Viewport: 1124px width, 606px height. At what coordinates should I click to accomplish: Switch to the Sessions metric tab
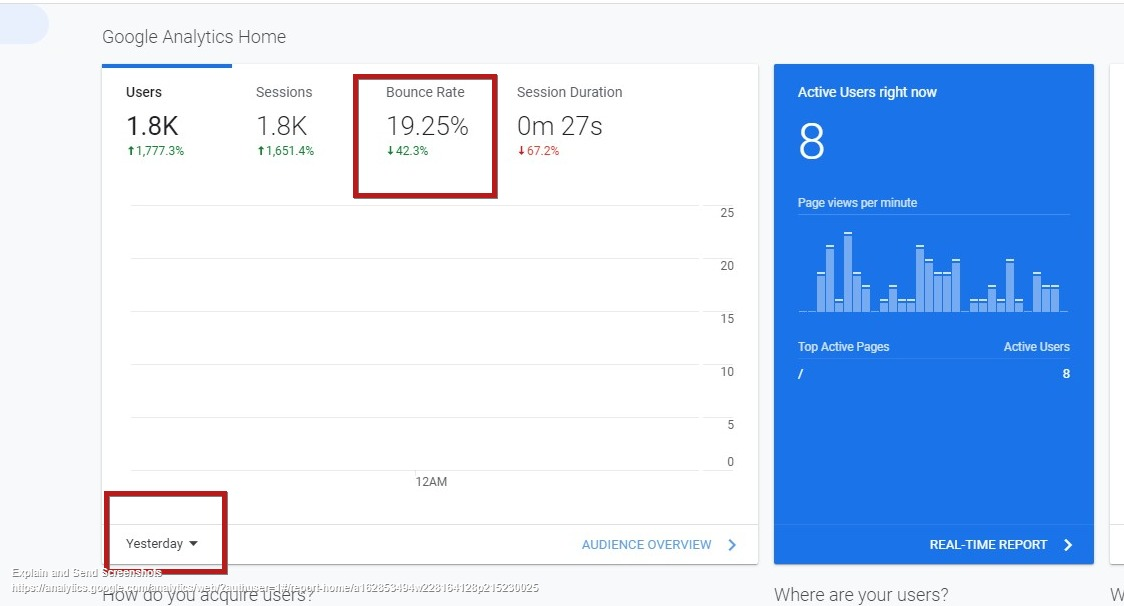(x=284, y=115)
